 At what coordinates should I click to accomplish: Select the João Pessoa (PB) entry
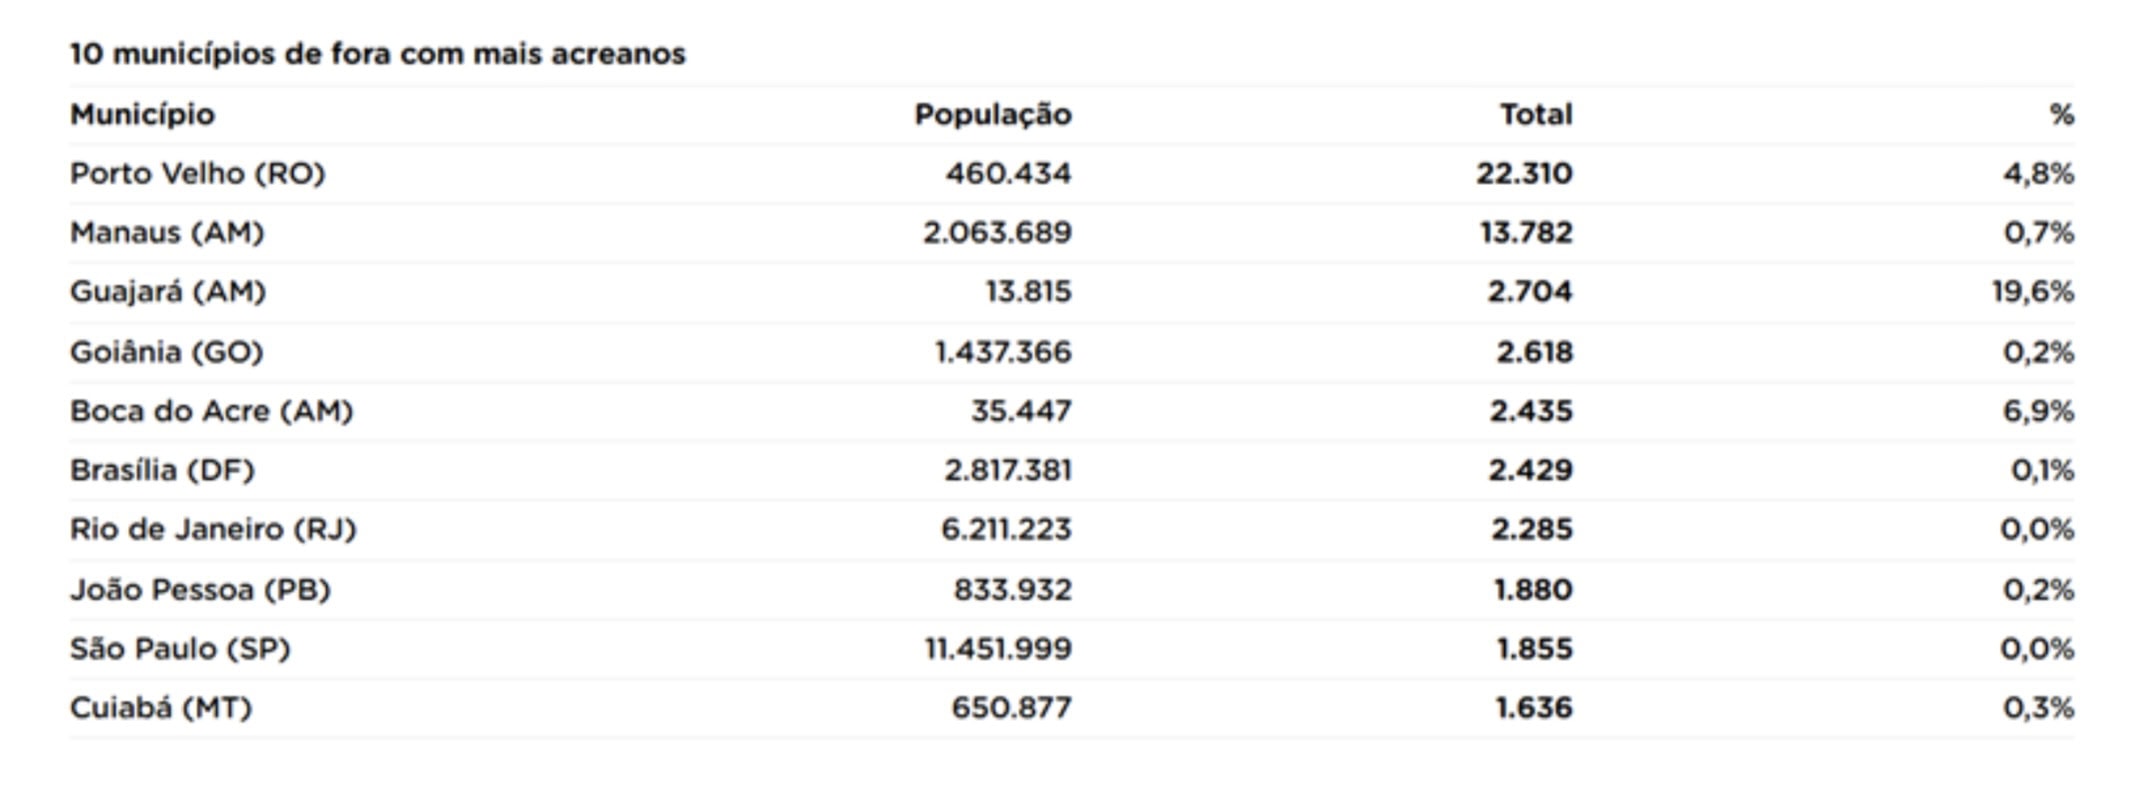(200, 590)
